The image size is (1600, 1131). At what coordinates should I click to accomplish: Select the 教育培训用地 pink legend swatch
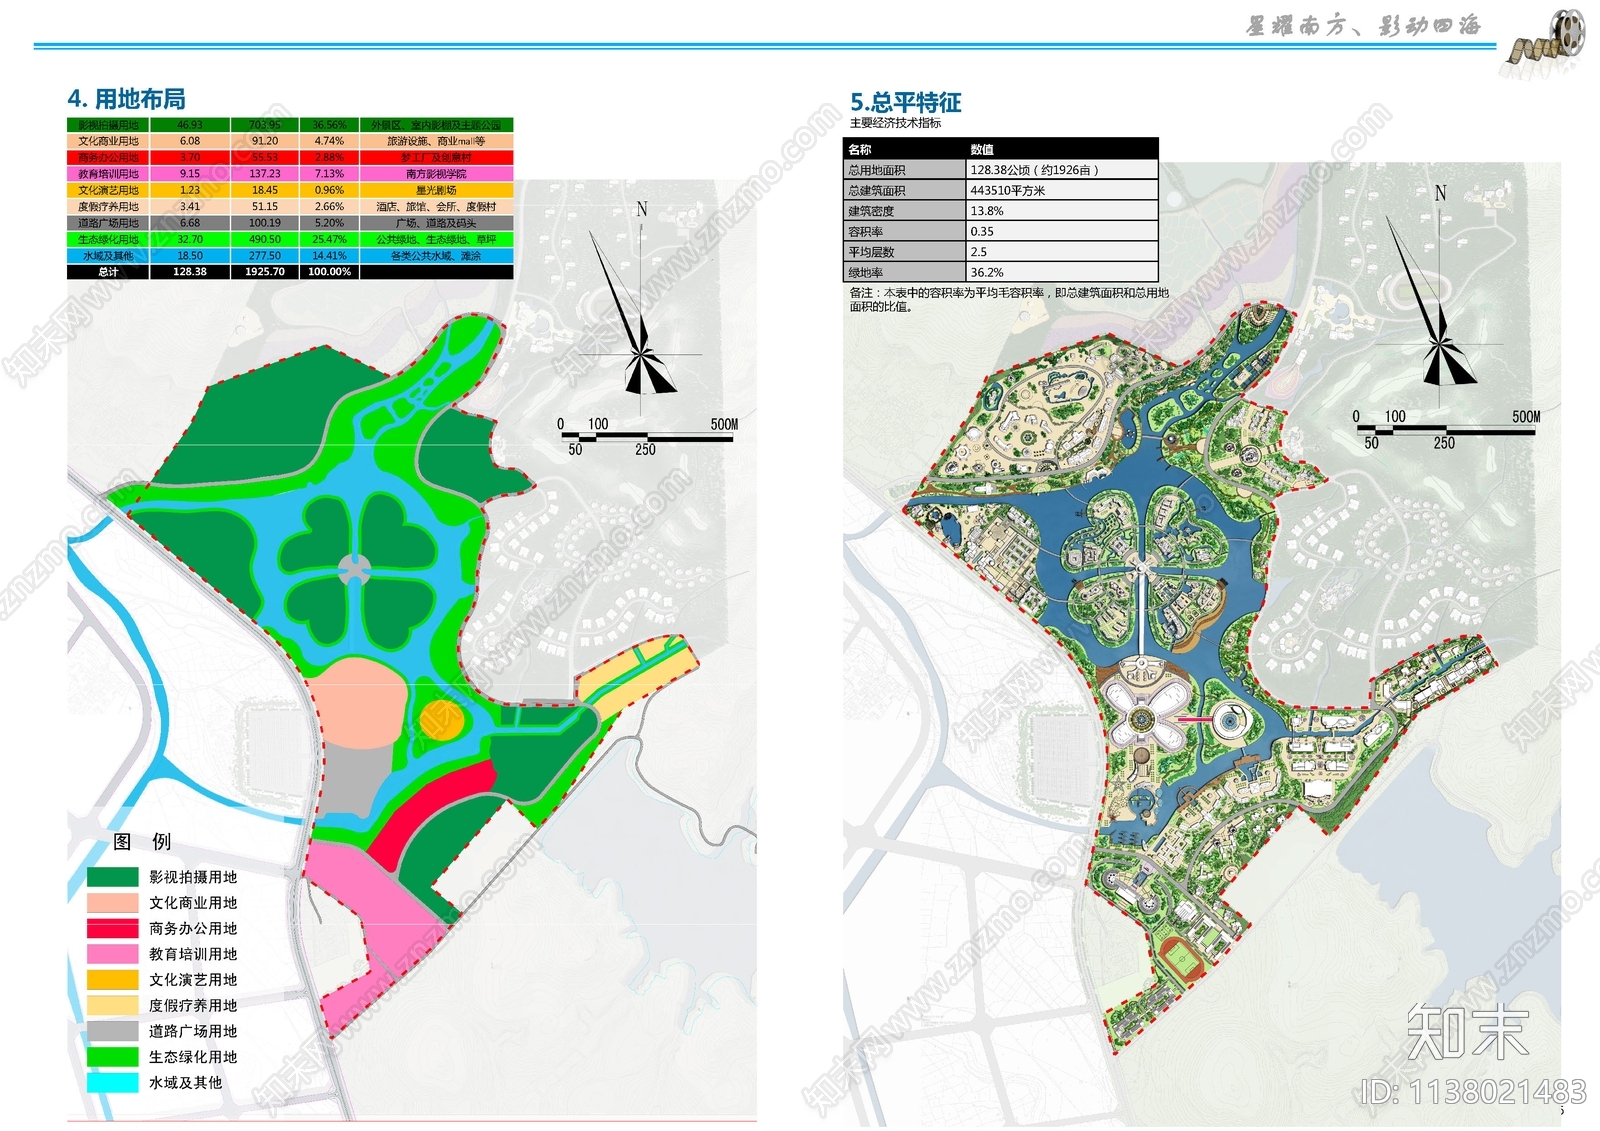tap(112, 954)
